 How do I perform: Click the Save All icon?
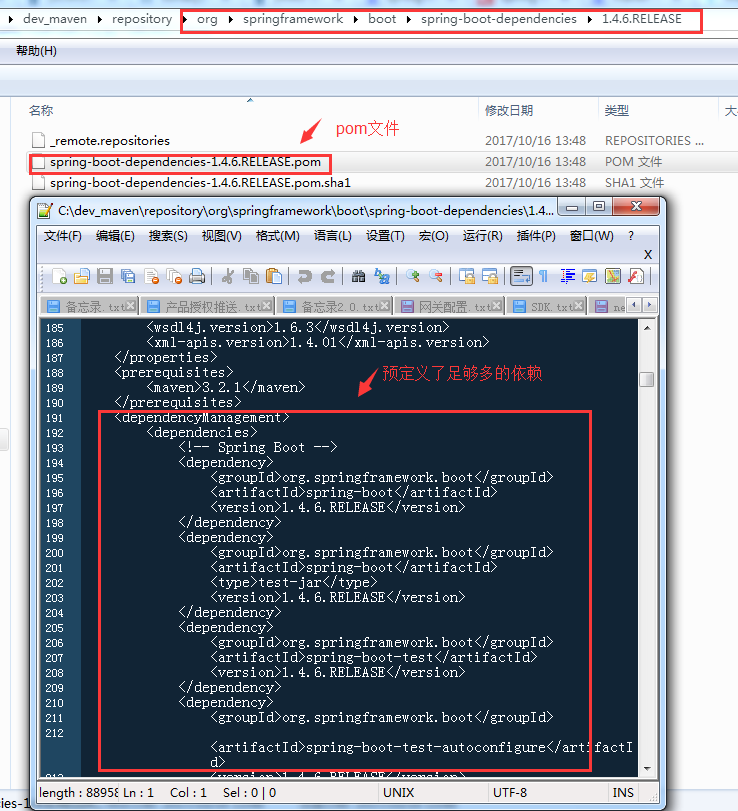tap(128, 277)
